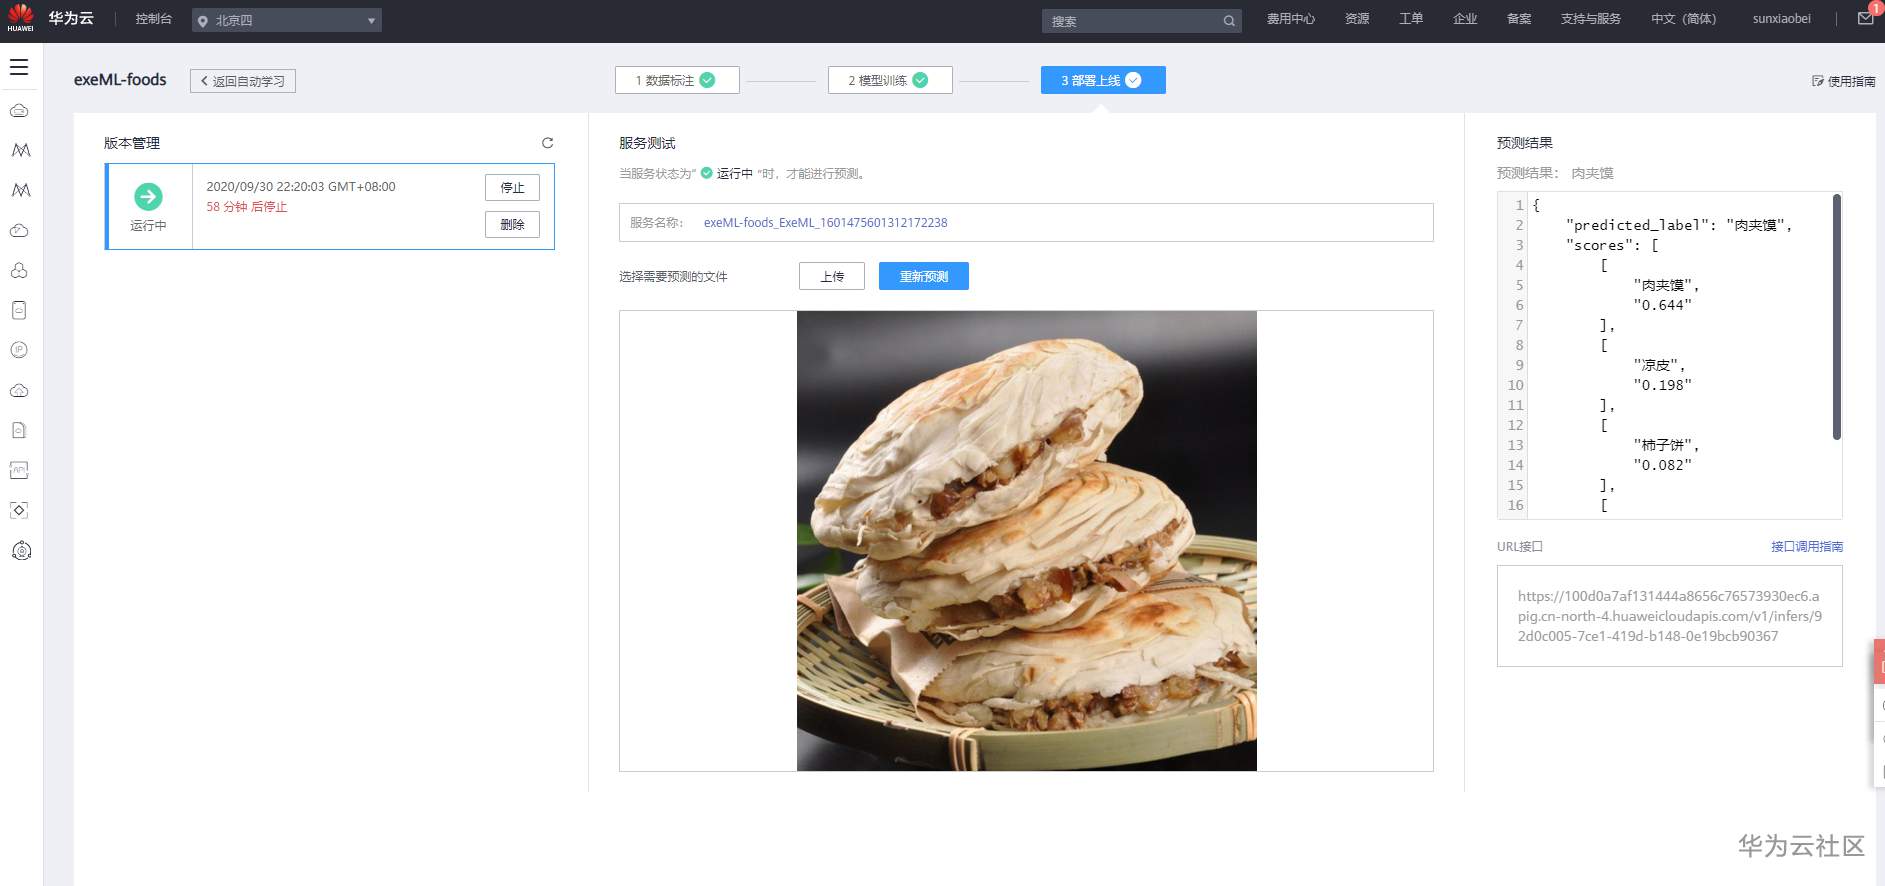Click the search magnifier icon
The height and width of the screenshot is (886, 1885).
pyautogui.click(x=1229, y=21)
